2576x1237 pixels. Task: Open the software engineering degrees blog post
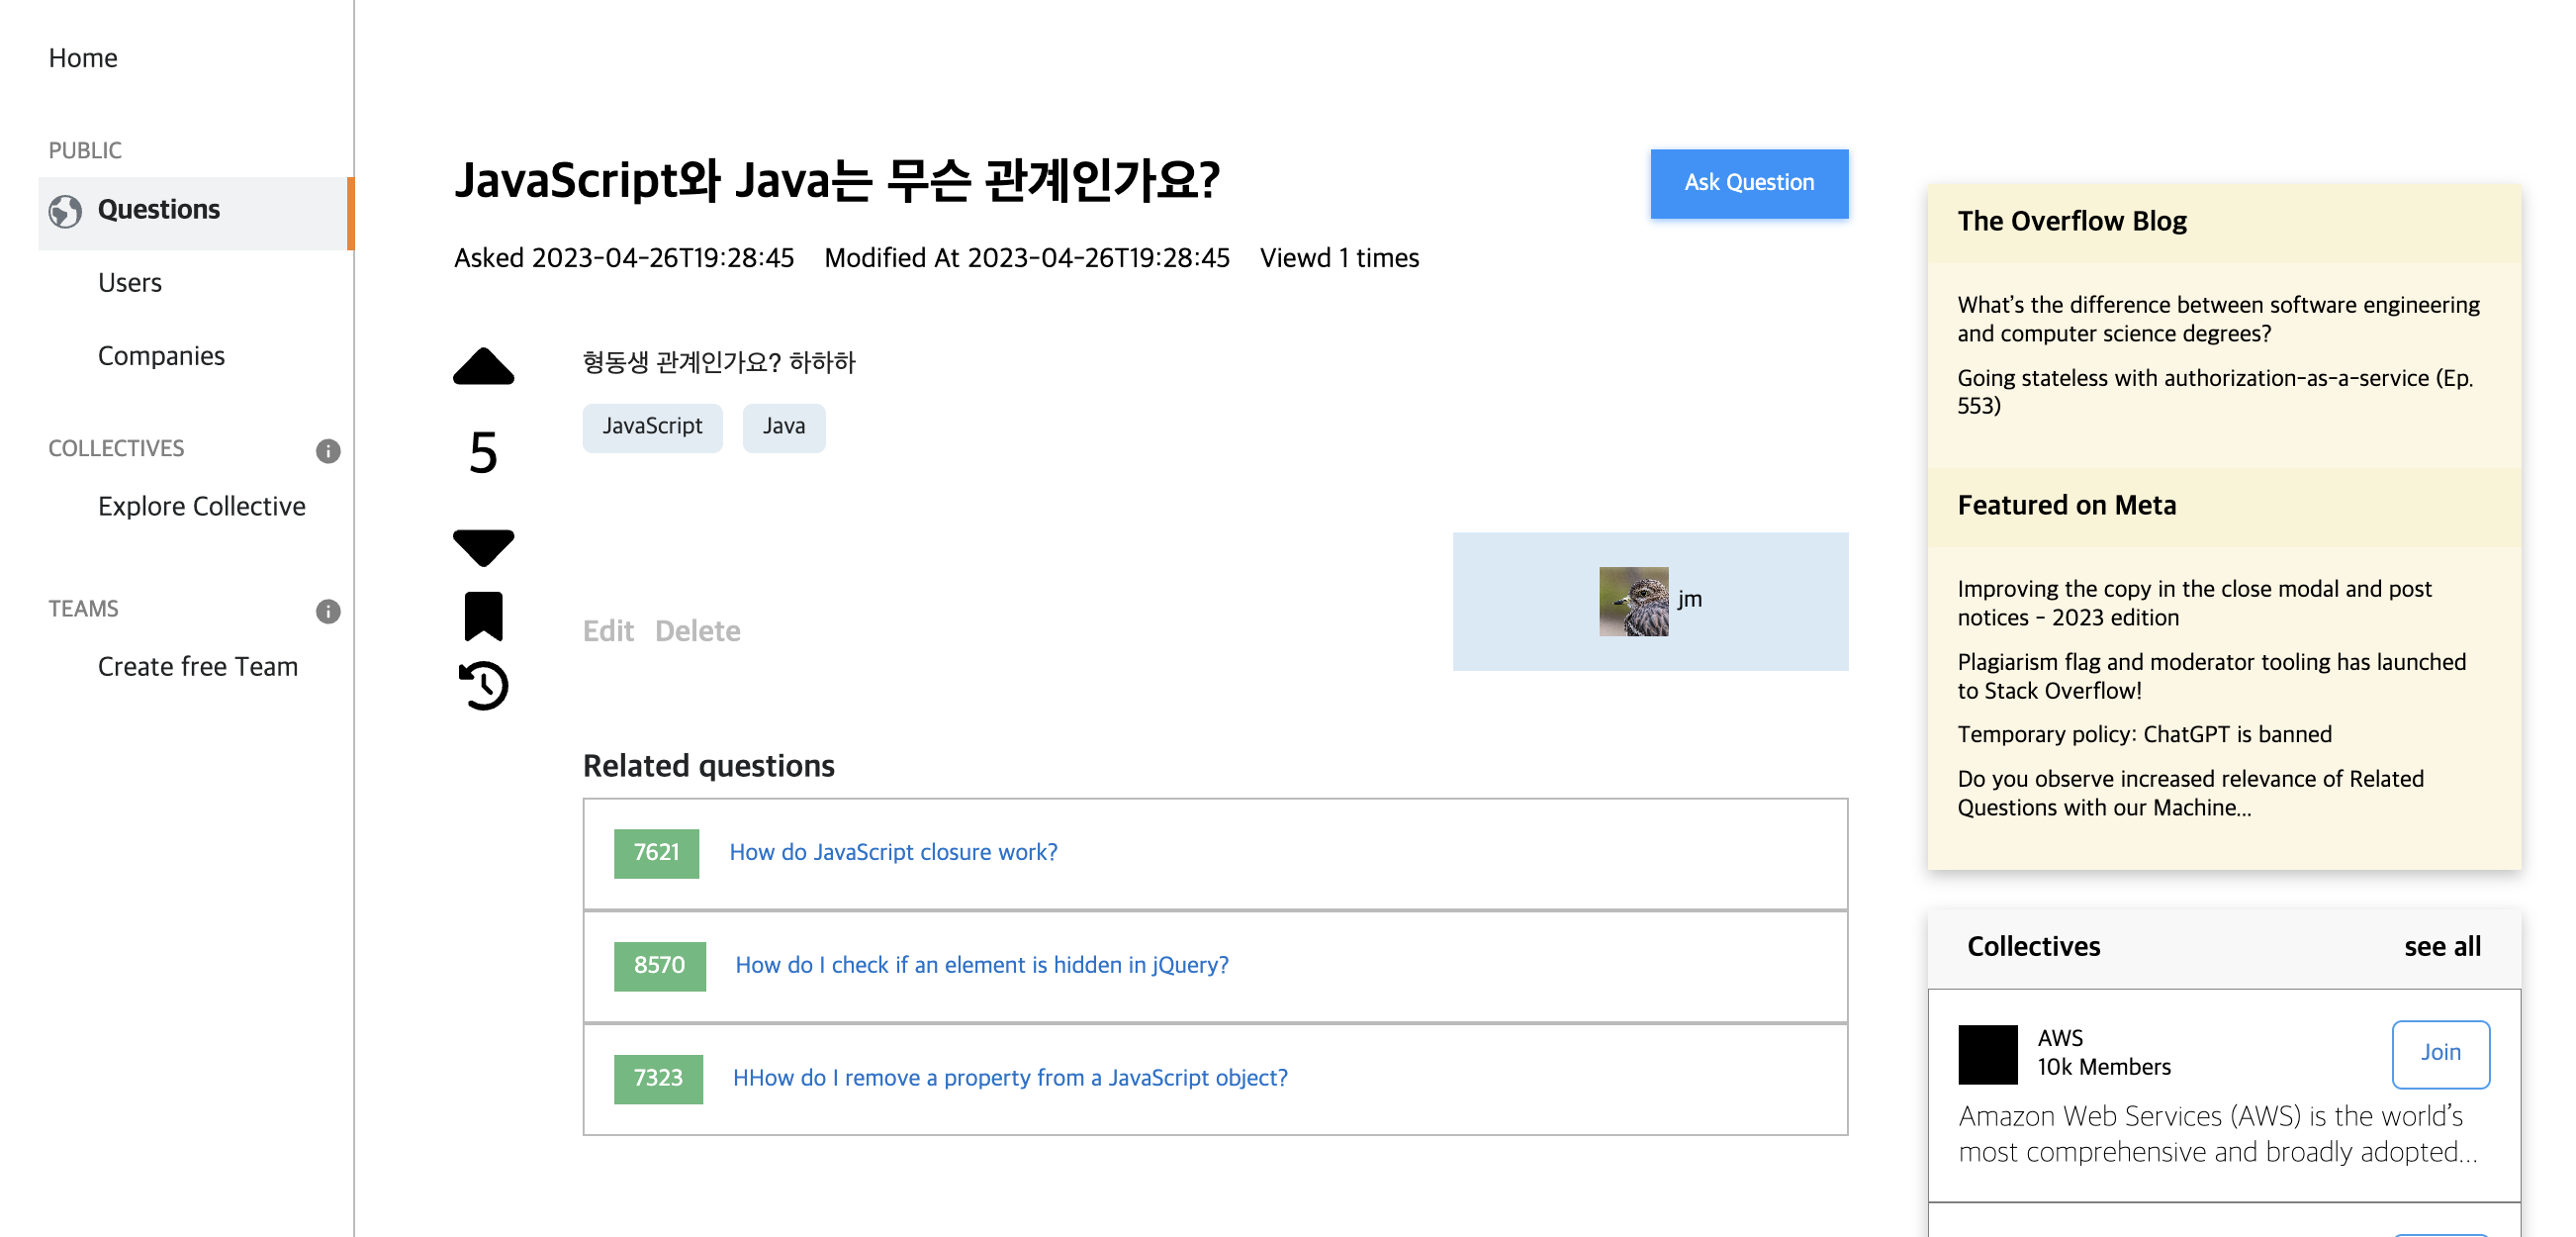pos(2218,319)
